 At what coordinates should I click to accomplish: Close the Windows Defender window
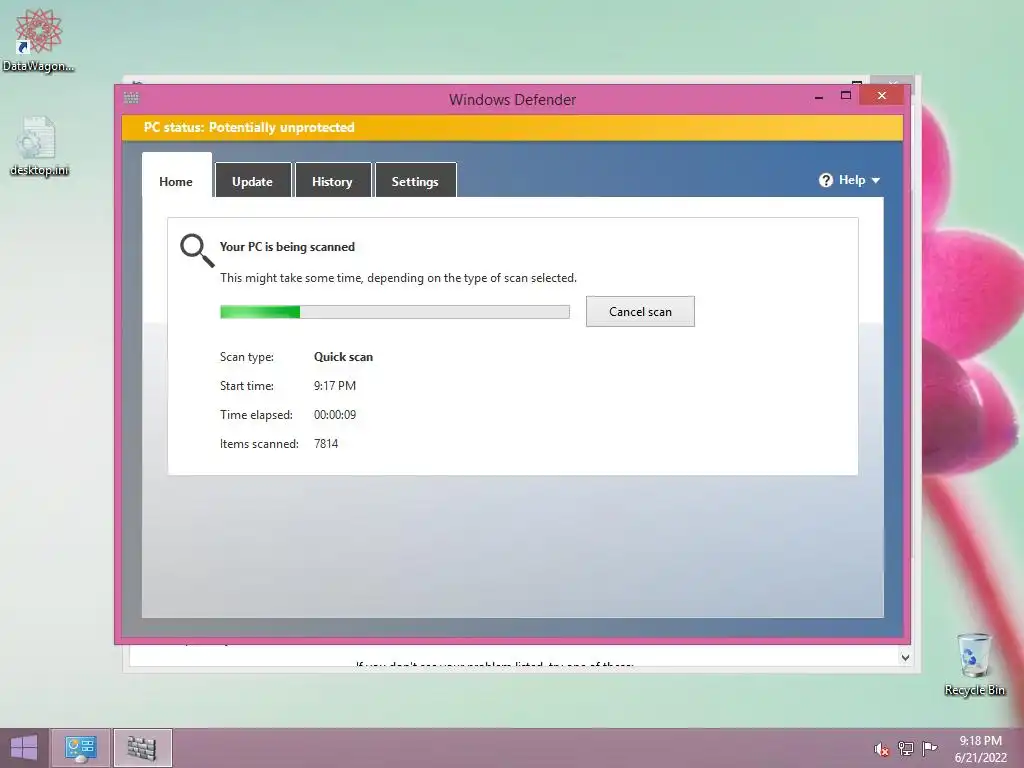click(x=882, y=96)
